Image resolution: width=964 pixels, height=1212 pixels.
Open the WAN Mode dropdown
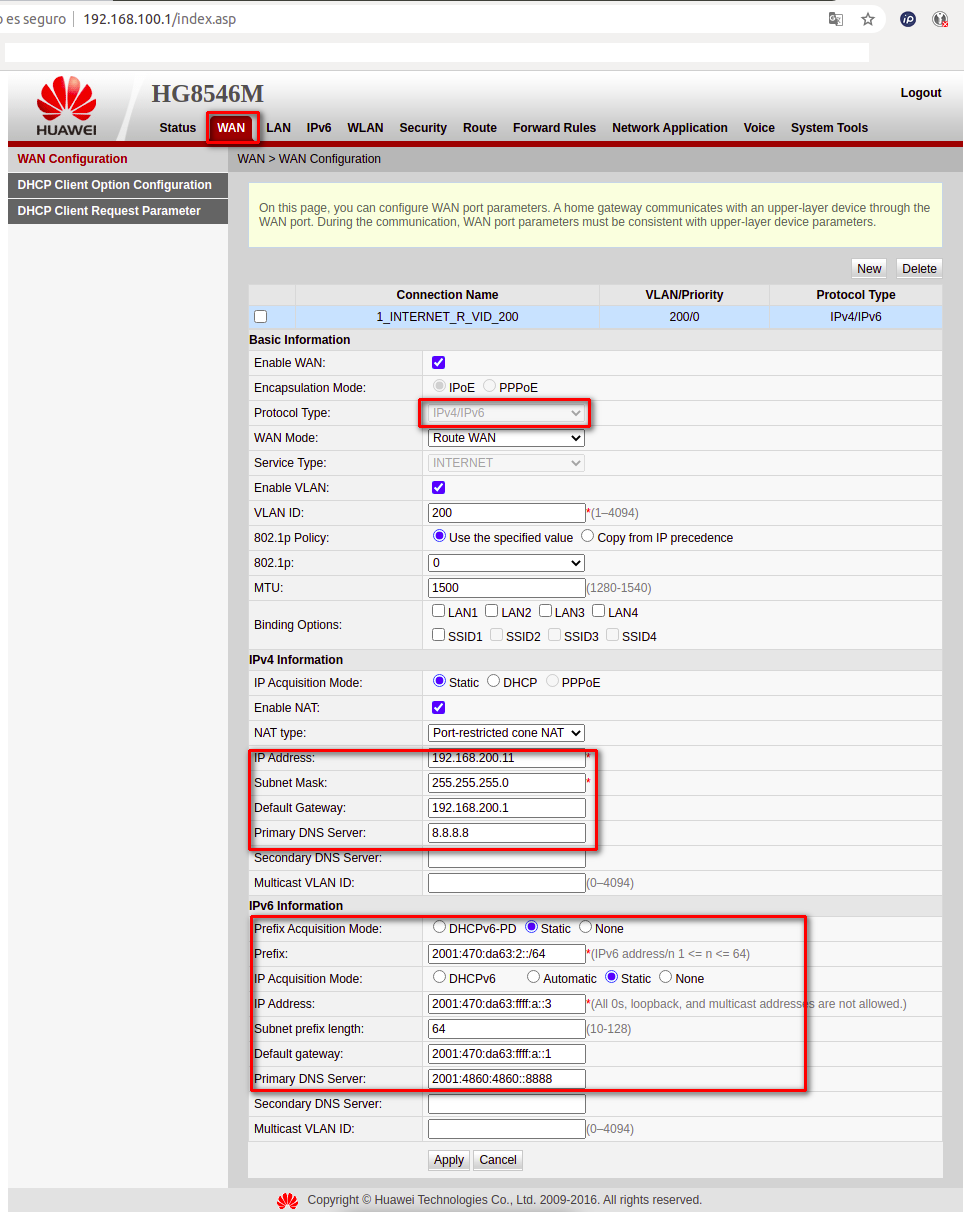(506, 438)
